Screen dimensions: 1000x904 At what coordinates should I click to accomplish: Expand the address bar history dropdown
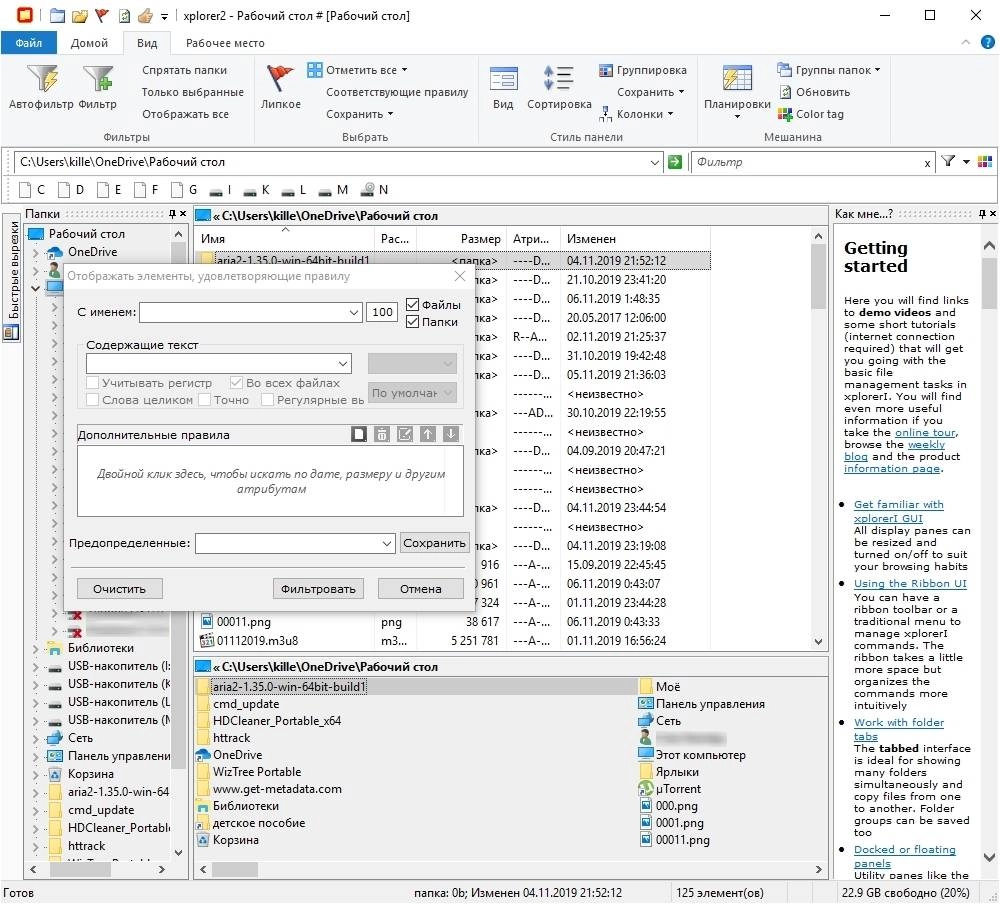(654, 161)
